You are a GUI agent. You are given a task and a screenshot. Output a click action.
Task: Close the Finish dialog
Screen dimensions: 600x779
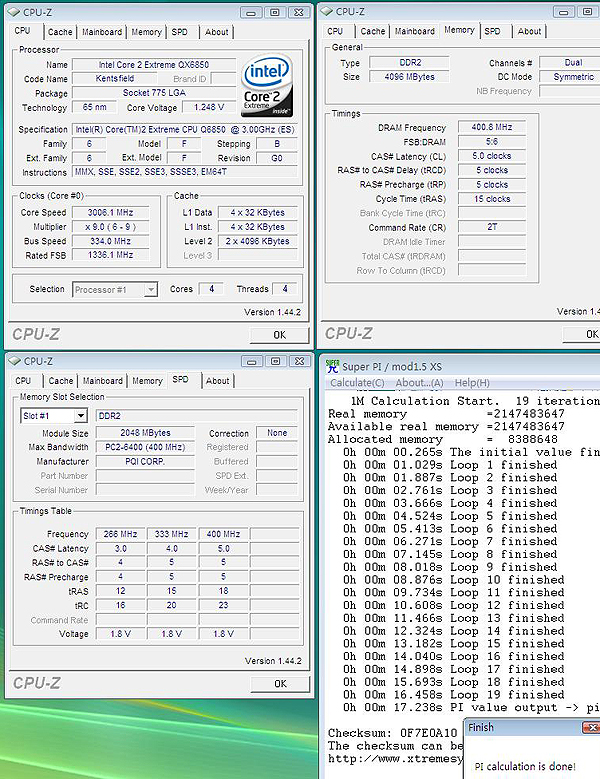click(591, 728)
